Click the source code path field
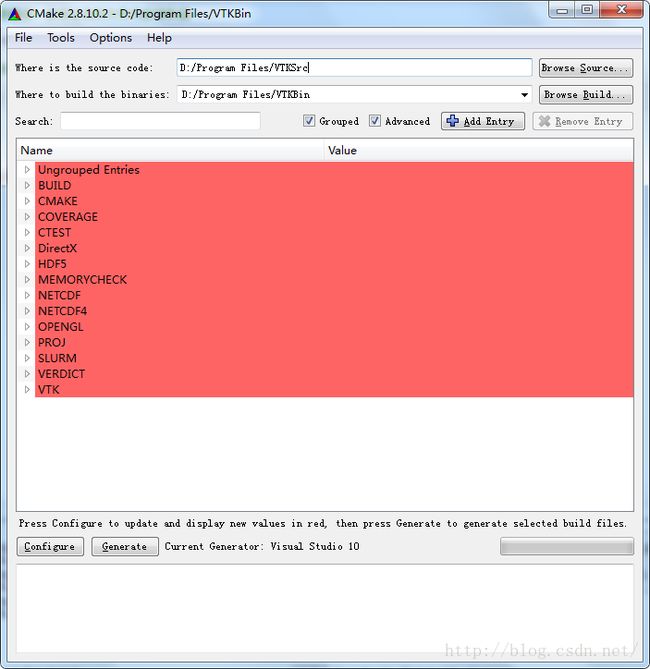 354,68
